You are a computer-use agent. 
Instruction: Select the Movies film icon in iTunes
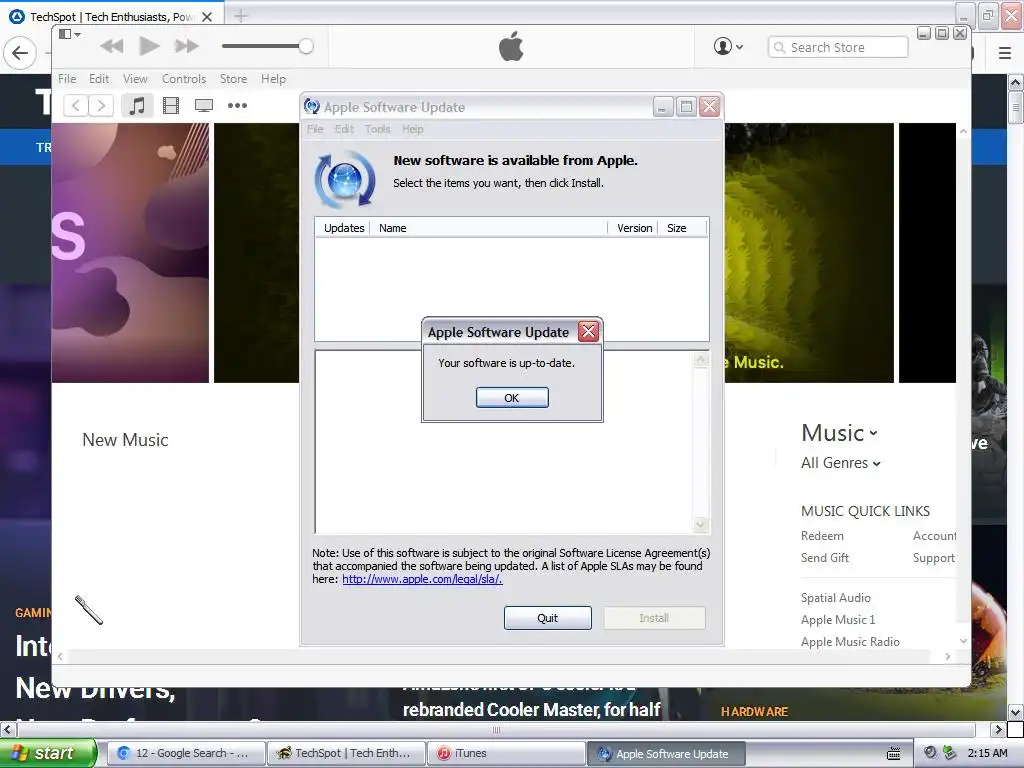click(x=171, y=105)
